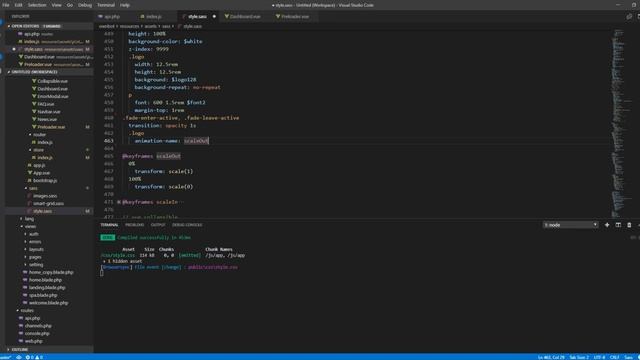The width and height of the screenshot is (640, 360).
Task: Switch to the Preloader.vue editor tab
Action: (x=295, y=17)
